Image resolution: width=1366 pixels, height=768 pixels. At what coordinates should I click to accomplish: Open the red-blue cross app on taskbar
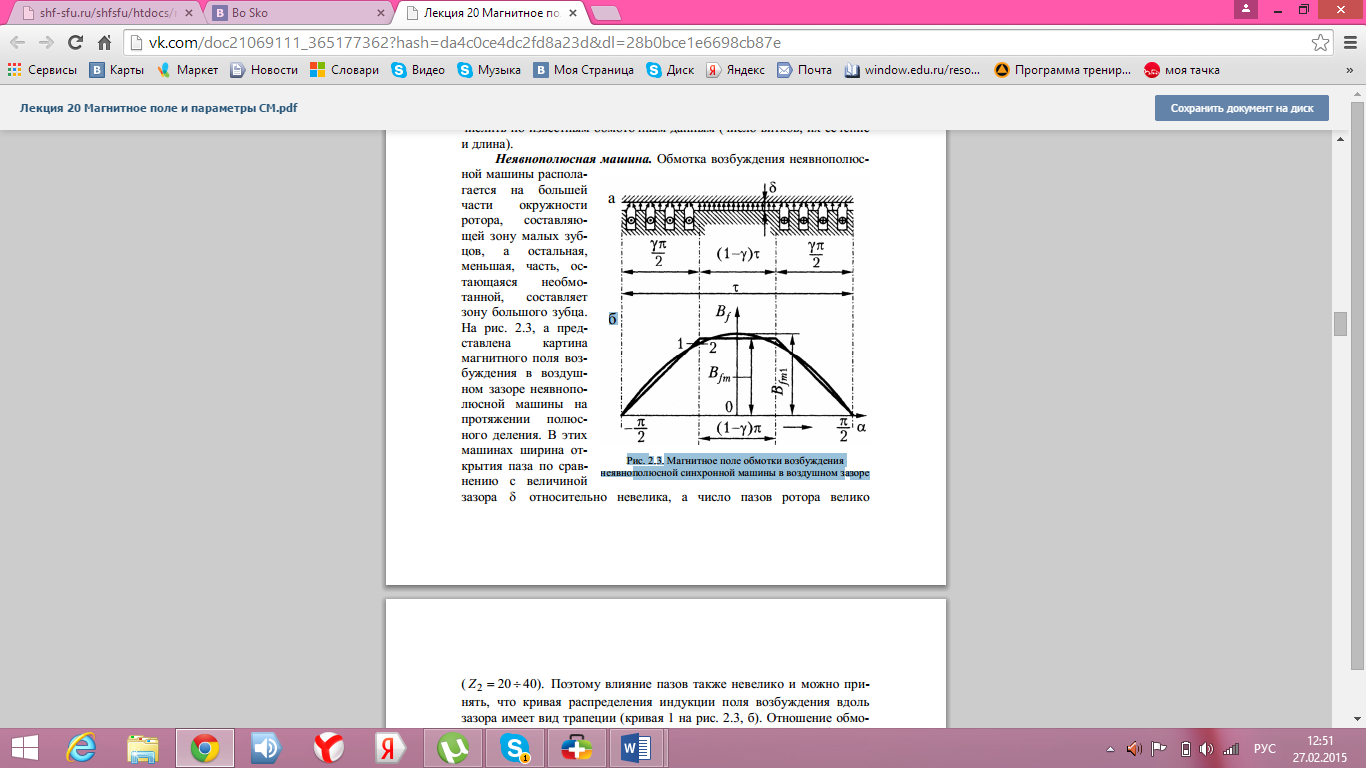tap(577, 748)
